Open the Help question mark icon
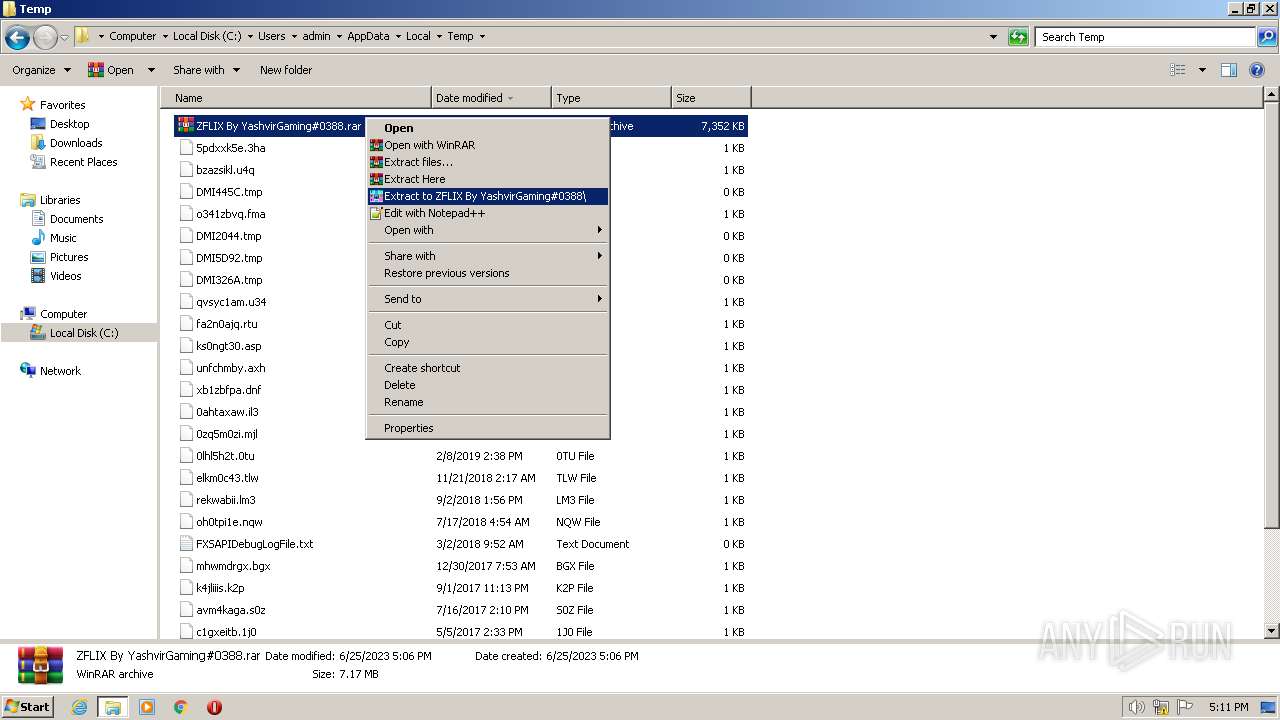The height and width of the screenshot is (720, 1280). [1257, 70]
